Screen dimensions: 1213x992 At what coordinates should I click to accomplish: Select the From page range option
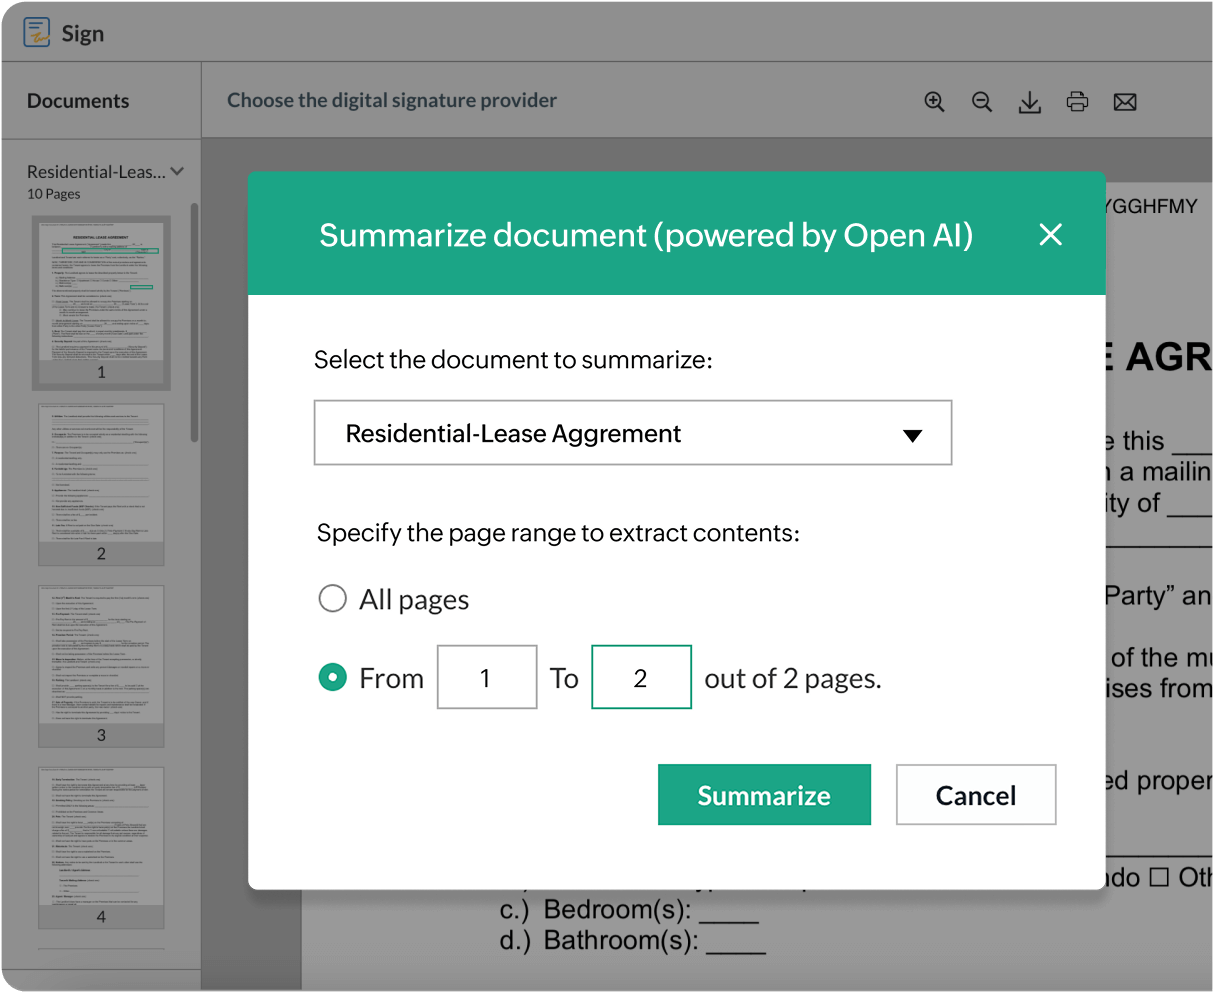tap(332, 678)
